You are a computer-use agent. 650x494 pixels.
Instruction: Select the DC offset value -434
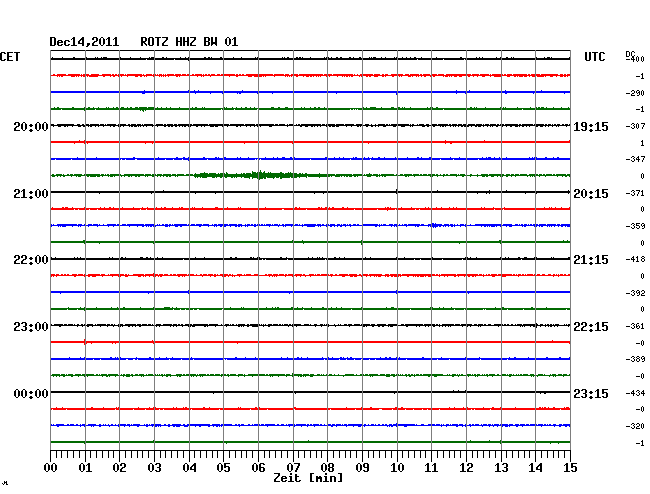635,393
